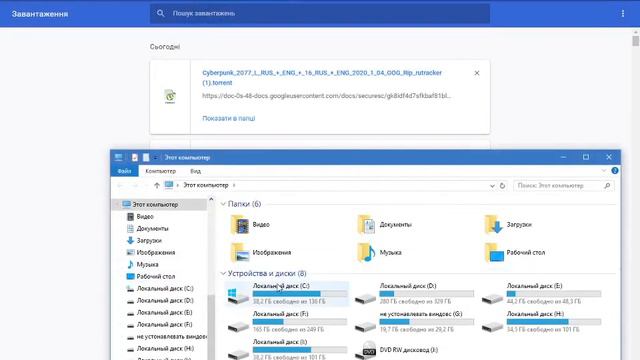Select the Локальный диск (C:) drive icon
This screenshot has height=360, width=640.
(x=238, y=296)
